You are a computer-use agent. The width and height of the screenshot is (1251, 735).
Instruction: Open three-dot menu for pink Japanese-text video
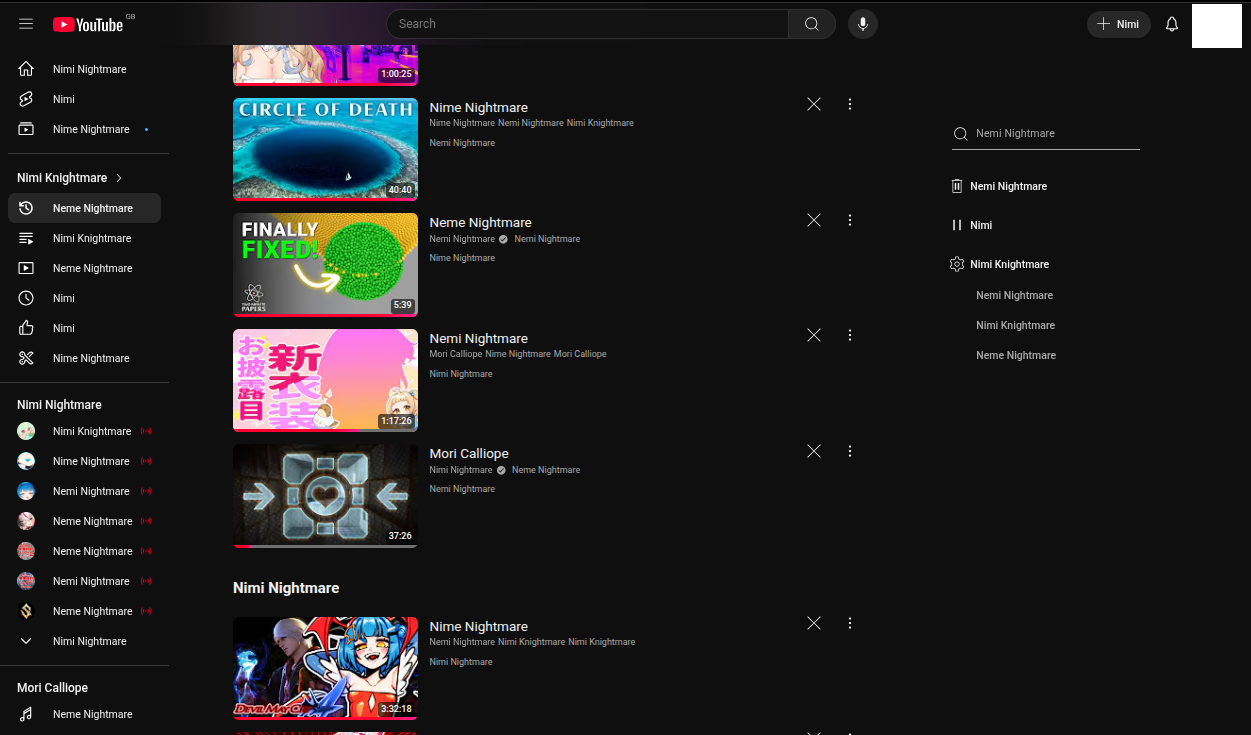(850, 335)
